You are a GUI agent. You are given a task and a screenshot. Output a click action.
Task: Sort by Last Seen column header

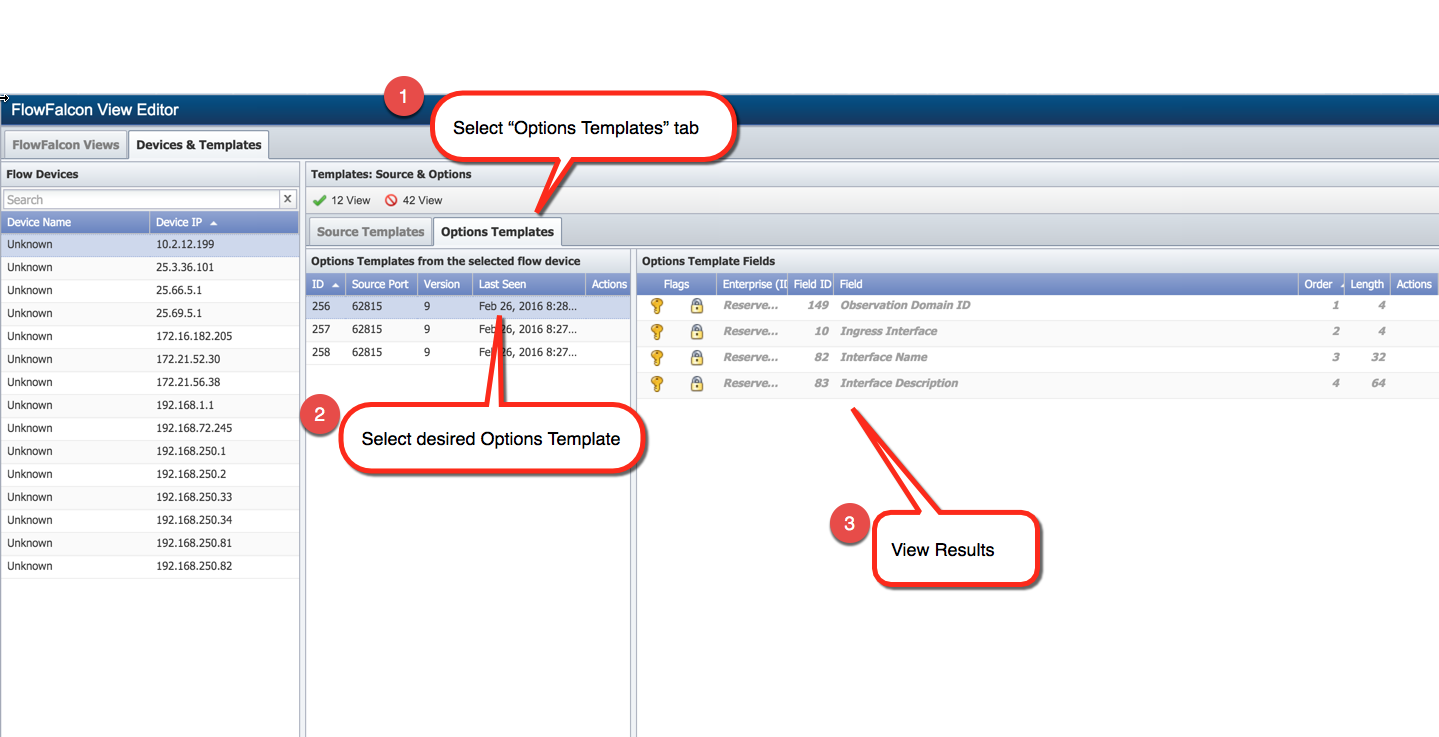point(528,284)
